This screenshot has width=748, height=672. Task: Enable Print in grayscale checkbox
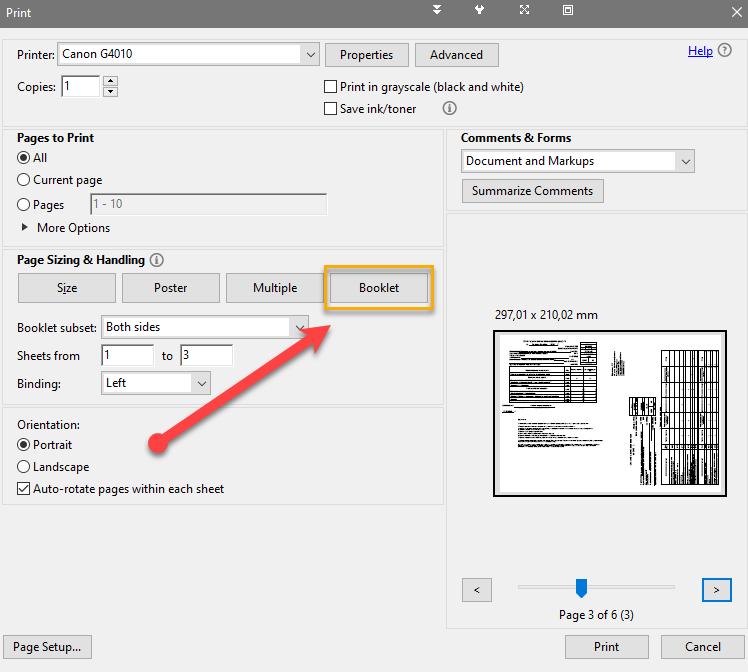pos(330,87)
